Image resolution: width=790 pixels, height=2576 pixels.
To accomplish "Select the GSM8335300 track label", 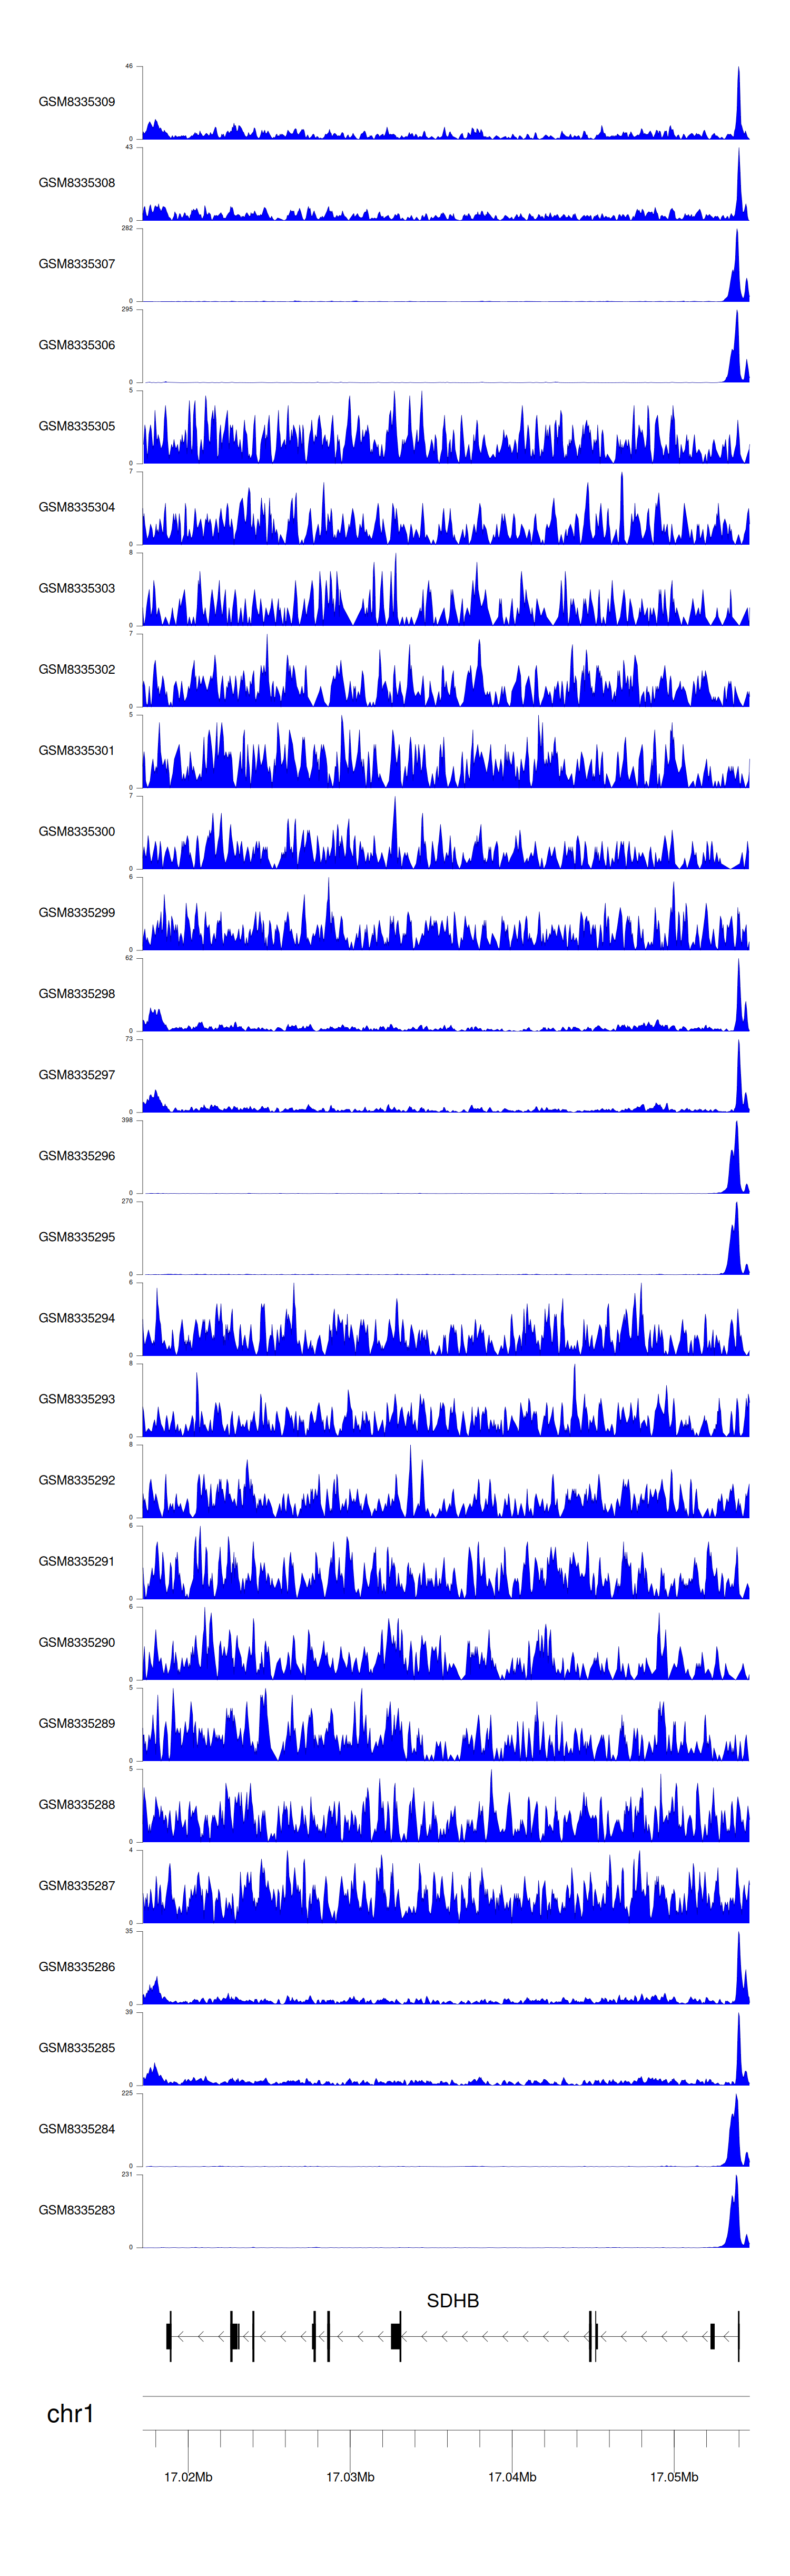I will tap(76, 832).
